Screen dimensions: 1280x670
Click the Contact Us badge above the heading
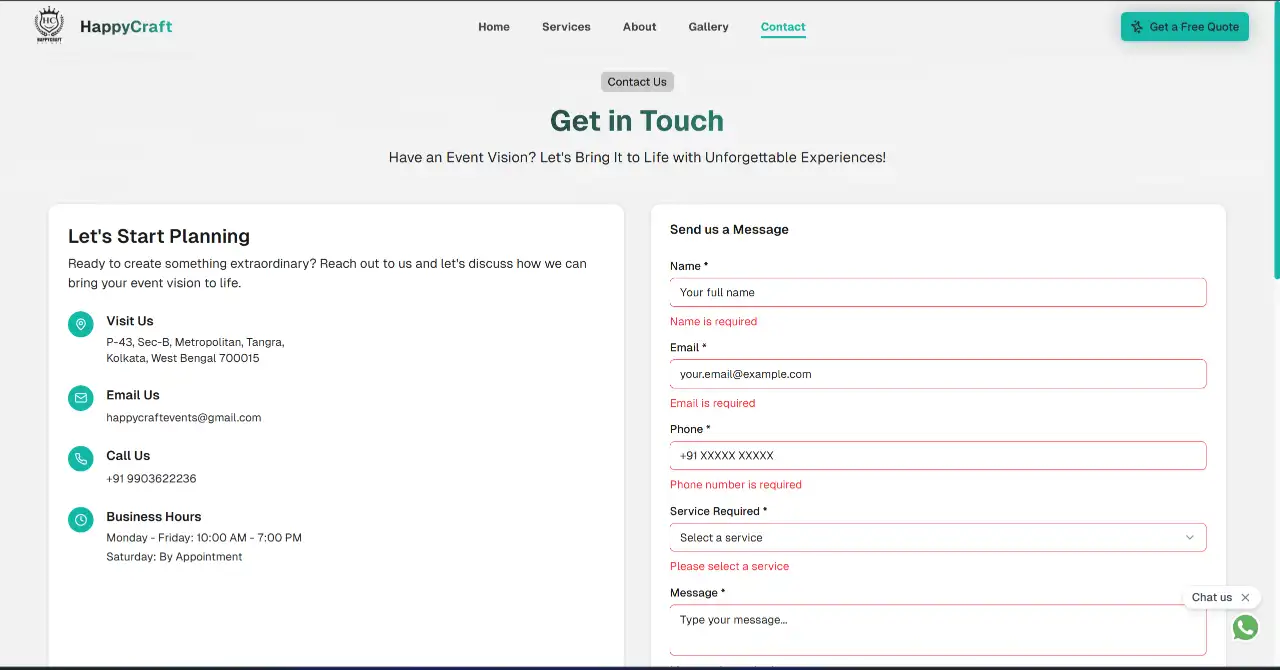pyautogui.click(x=637, y=81)
